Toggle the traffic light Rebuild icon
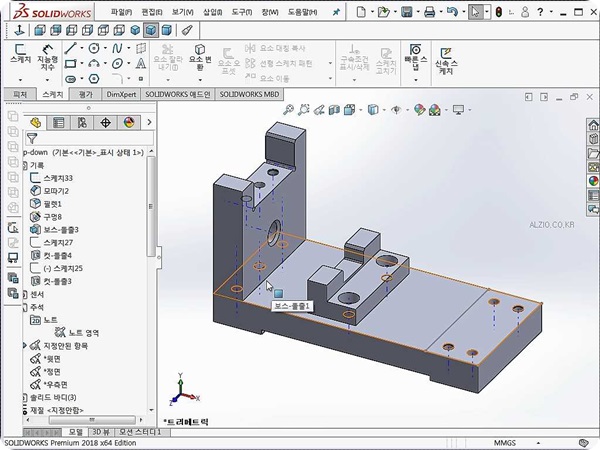Screen dimensions: 600x450 click(x=498, y=12)
